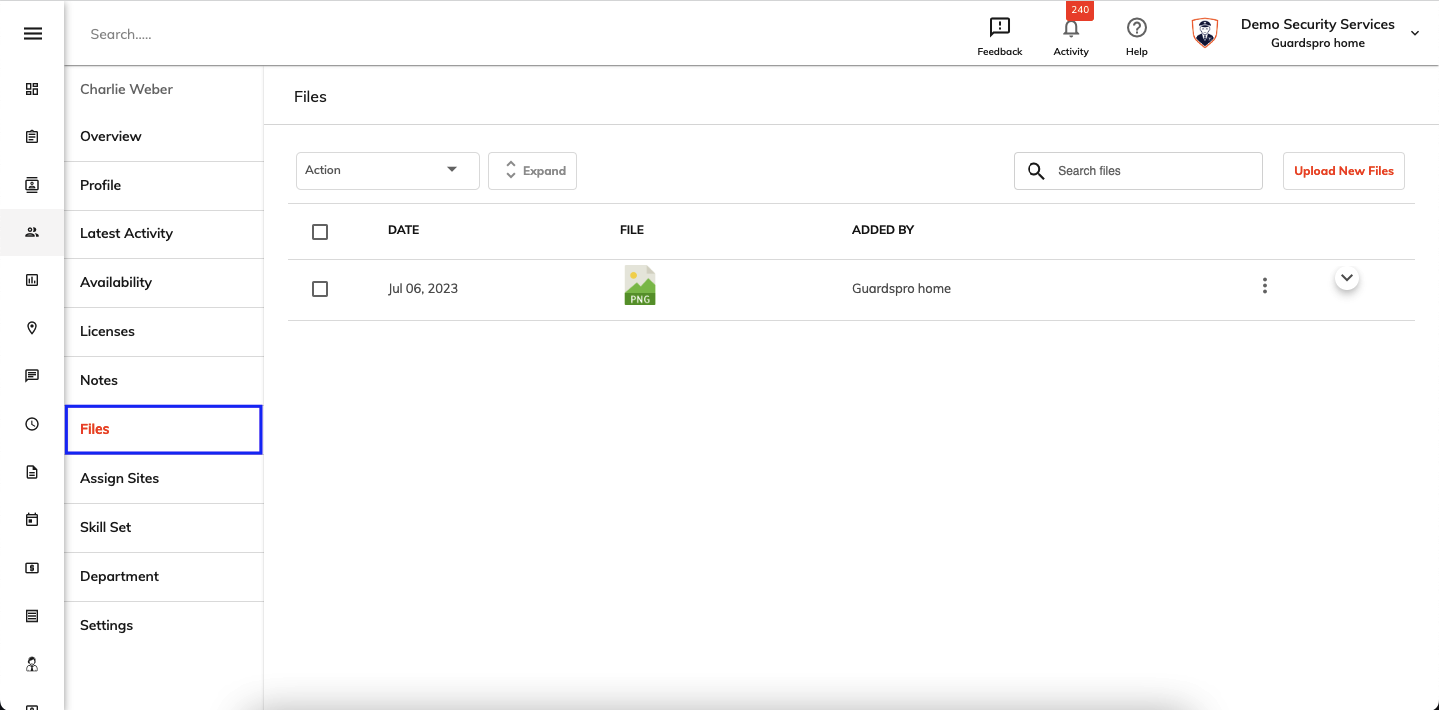Open the dashboard grid icon in sidebar
1439x710 pixels.
(x=32, y=89)
